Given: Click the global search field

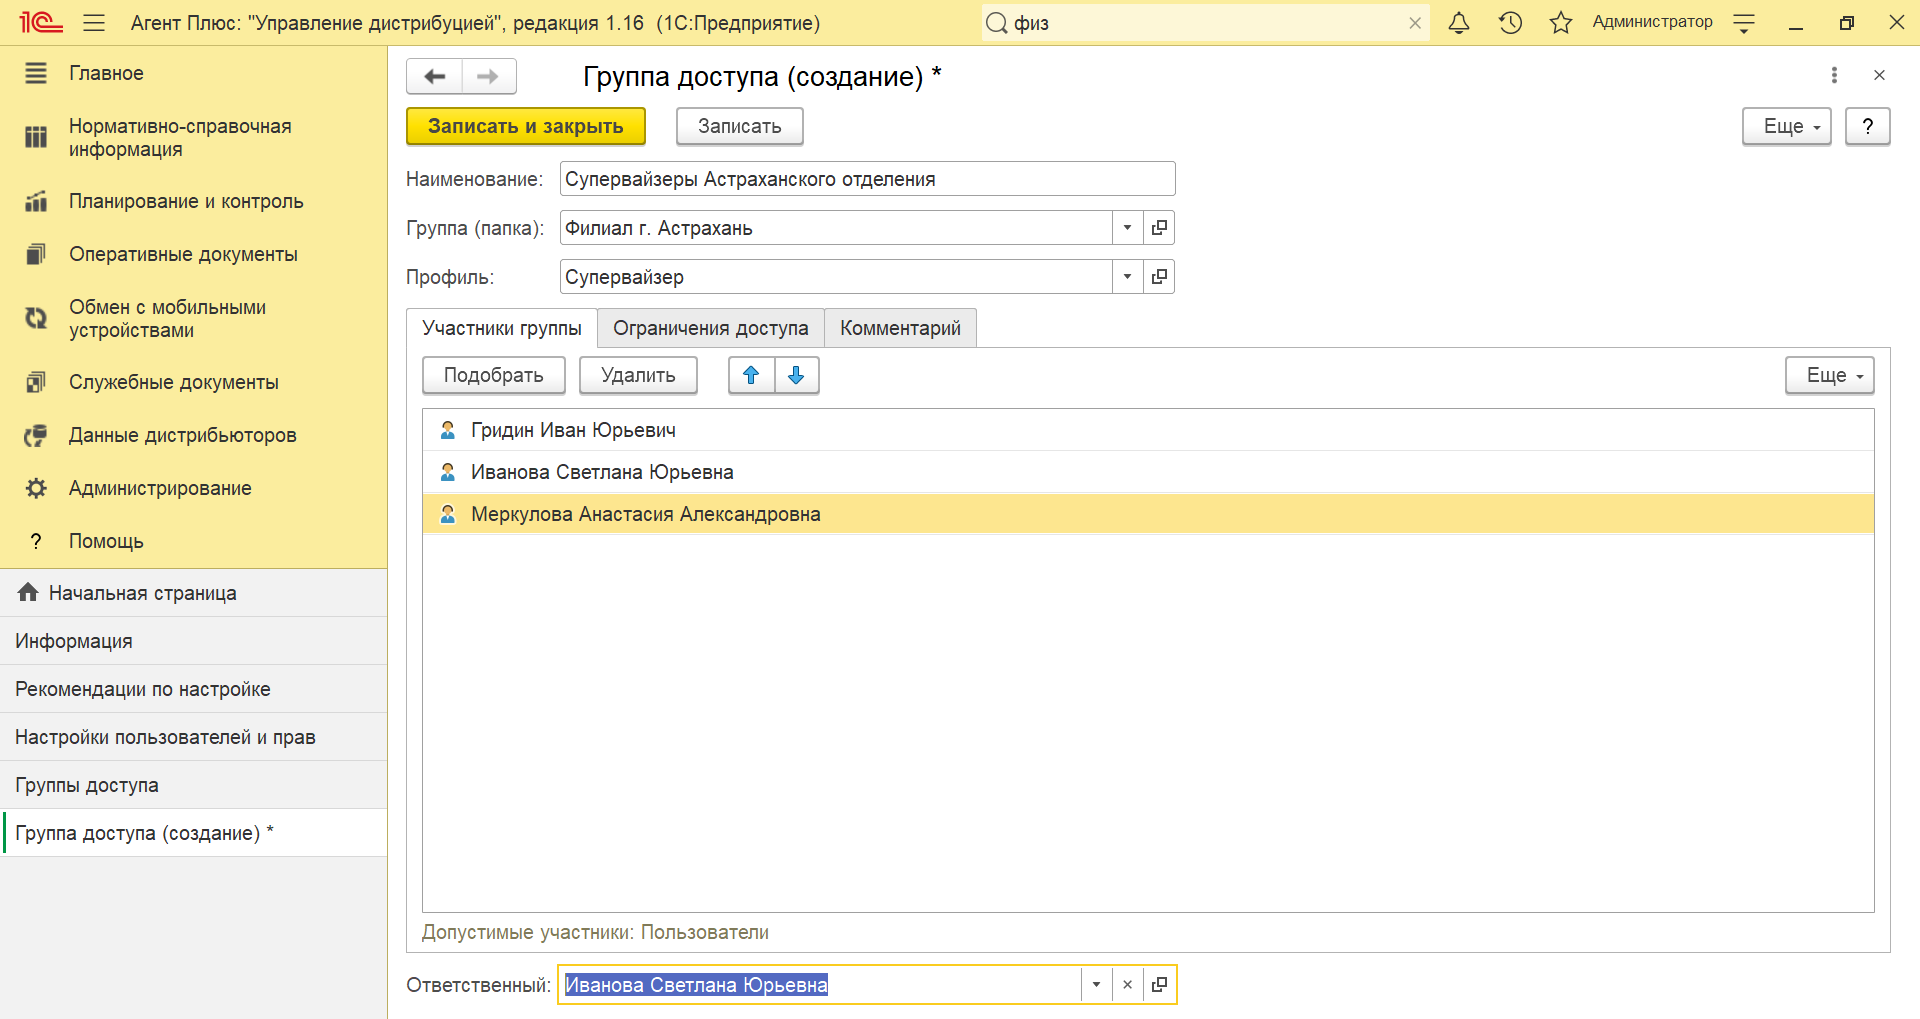Looking at the screenshot, I should [x=1205, y=23].
